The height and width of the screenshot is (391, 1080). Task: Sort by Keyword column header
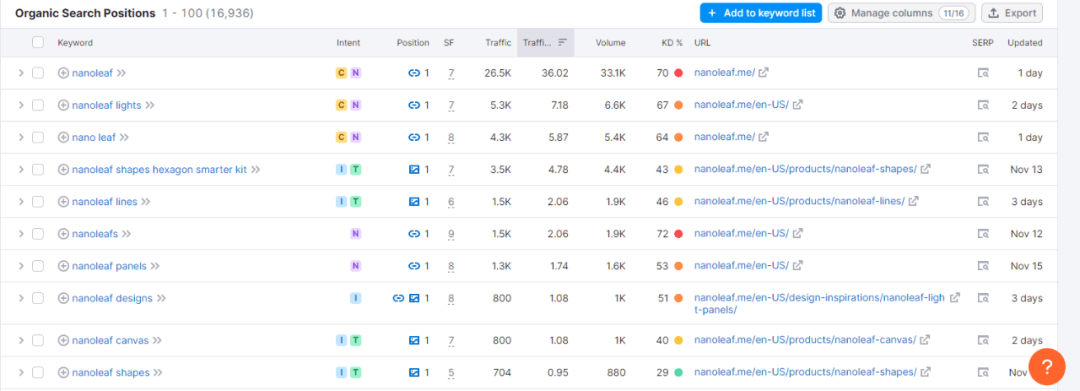coord(75,43)
